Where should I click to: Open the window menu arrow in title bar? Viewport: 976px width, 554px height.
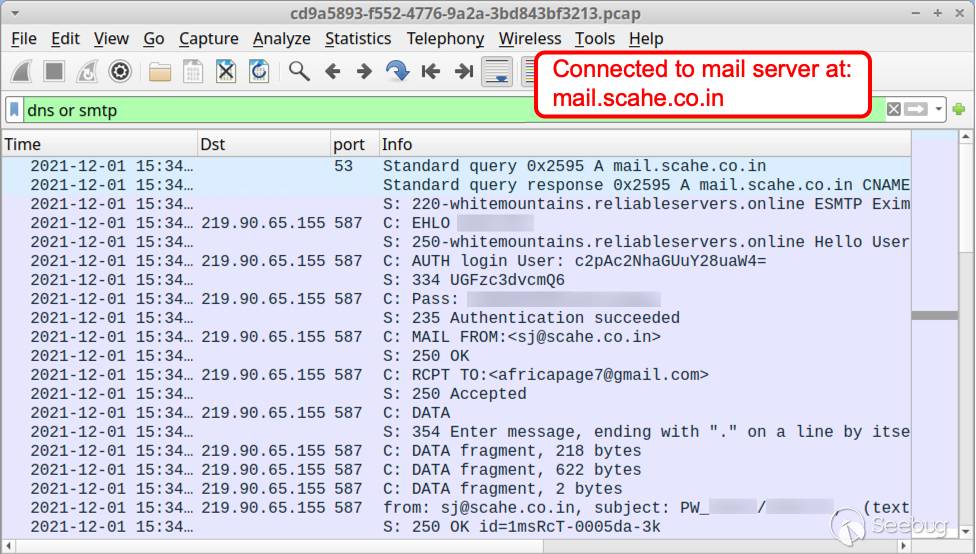coord(14,12)
